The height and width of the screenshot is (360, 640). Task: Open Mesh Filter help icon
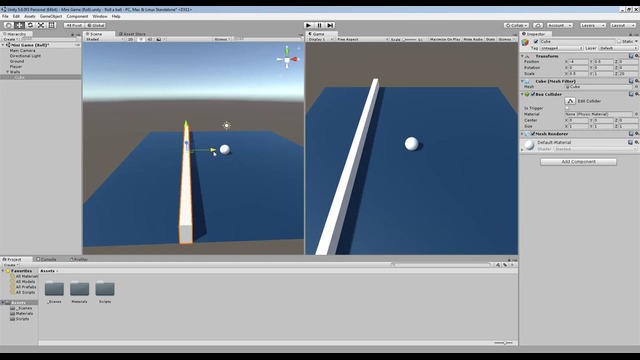631,81
